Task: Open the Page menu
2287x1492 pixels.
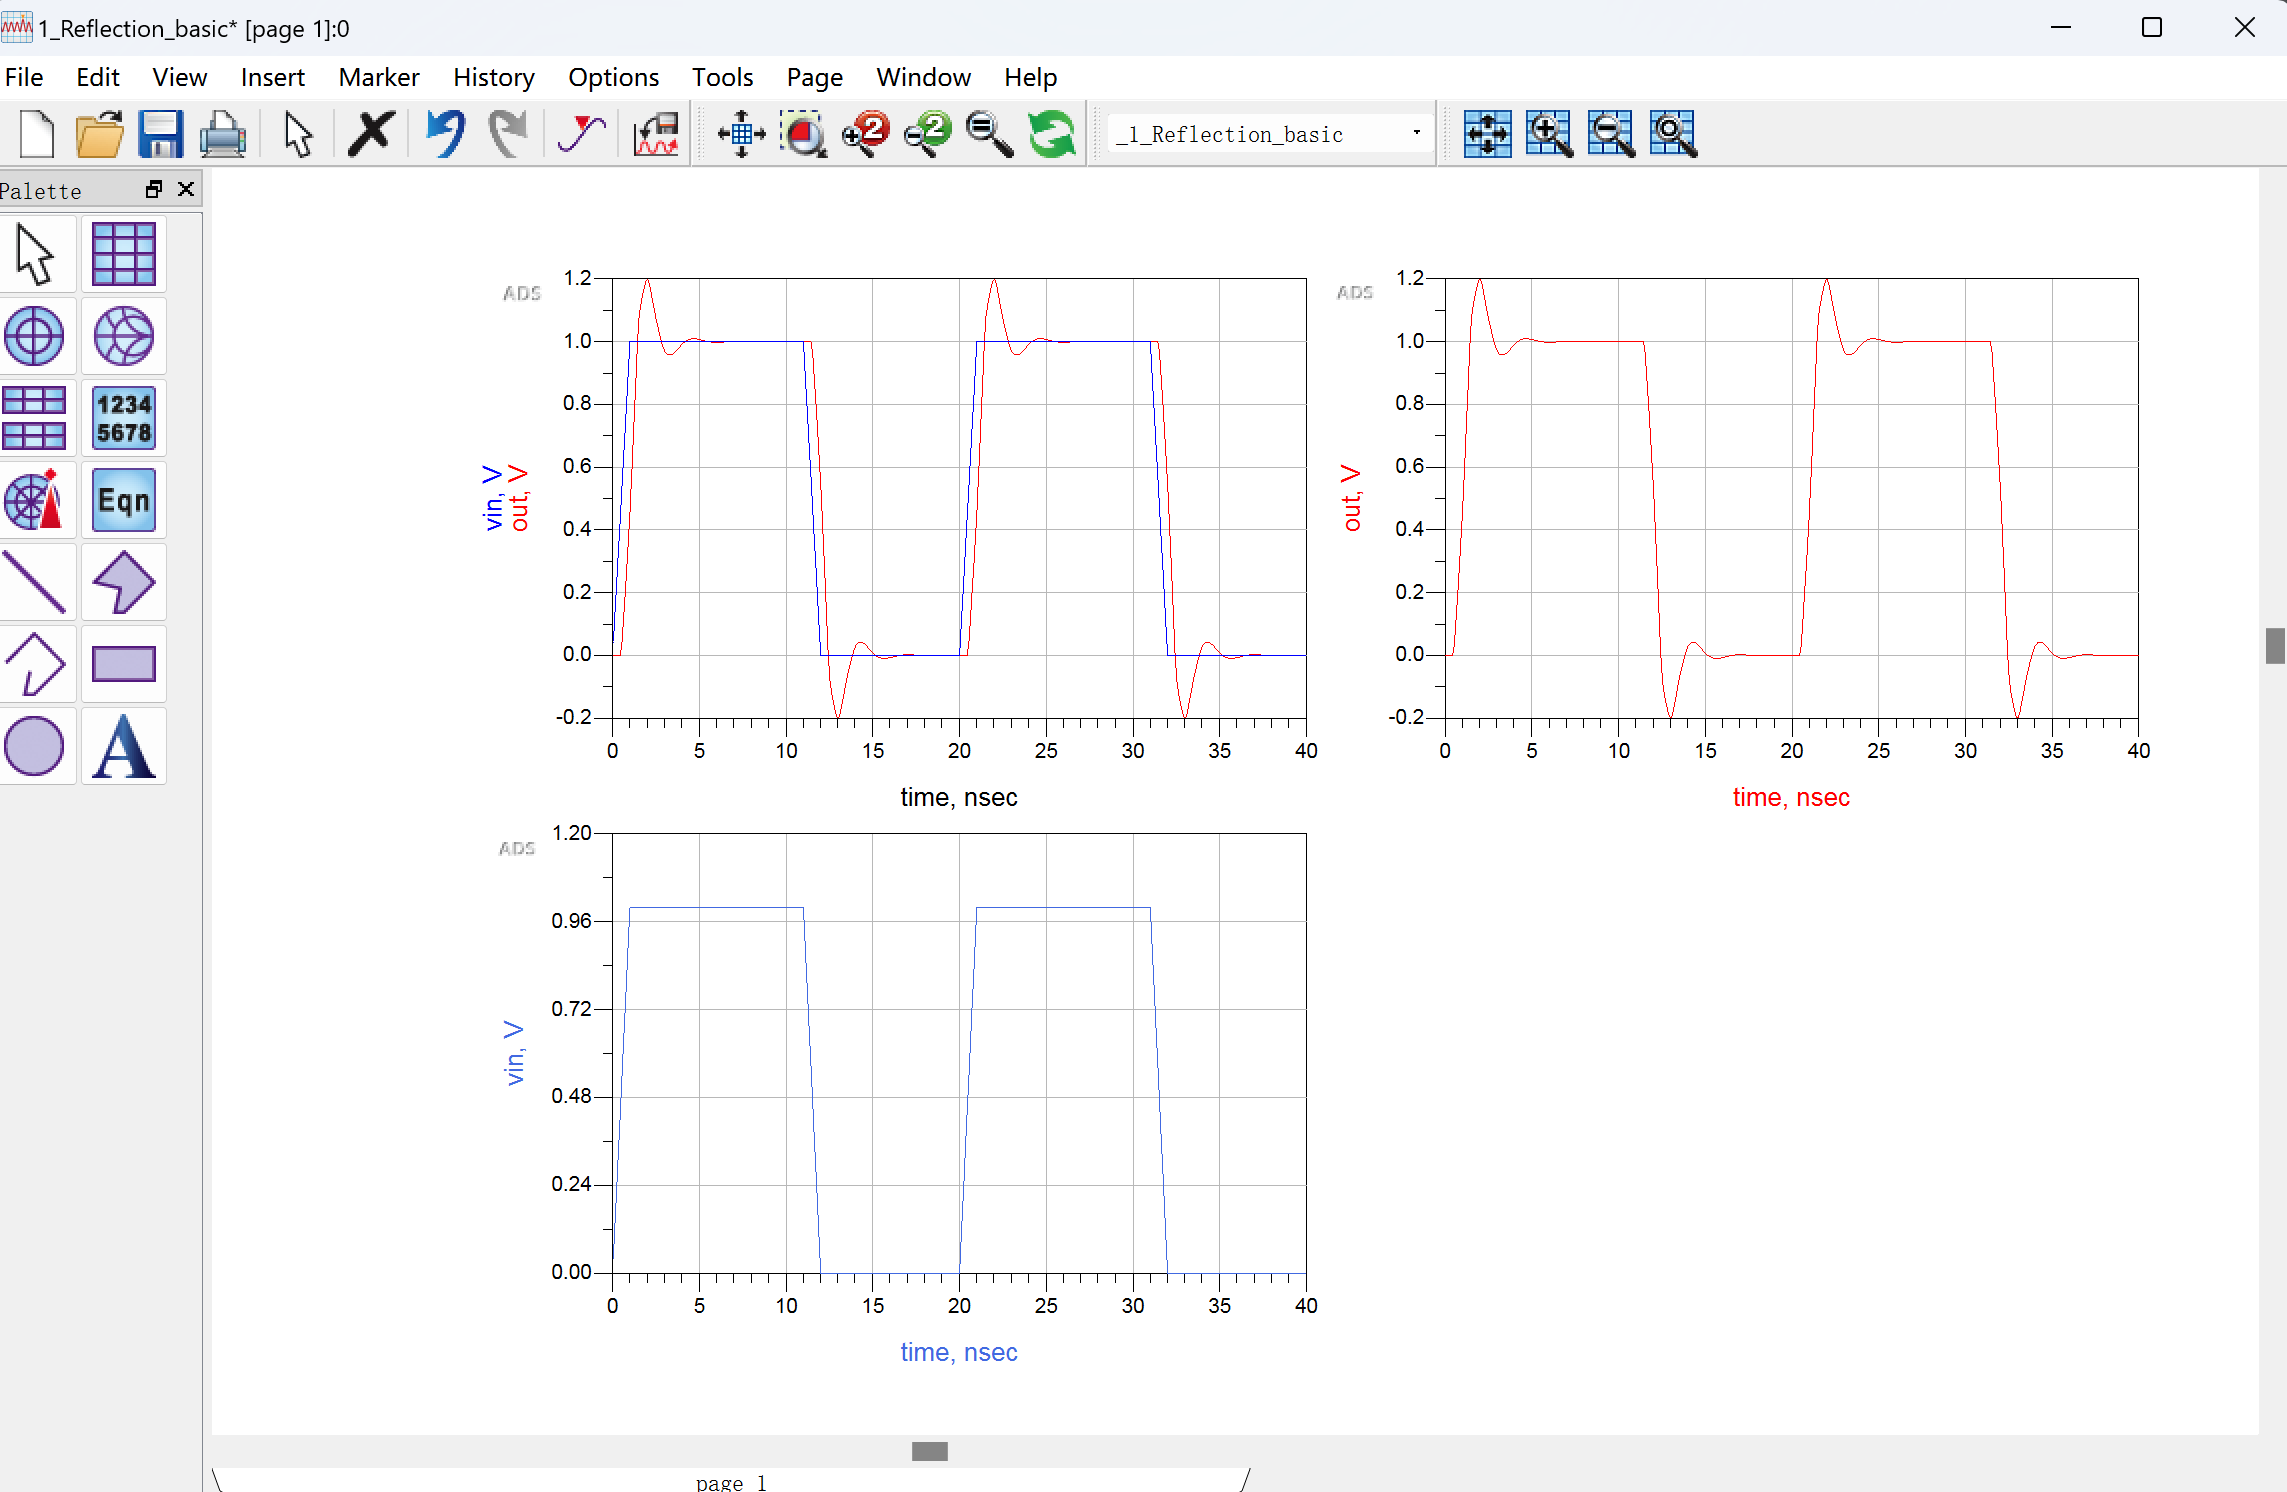Action: click(815, 77)
